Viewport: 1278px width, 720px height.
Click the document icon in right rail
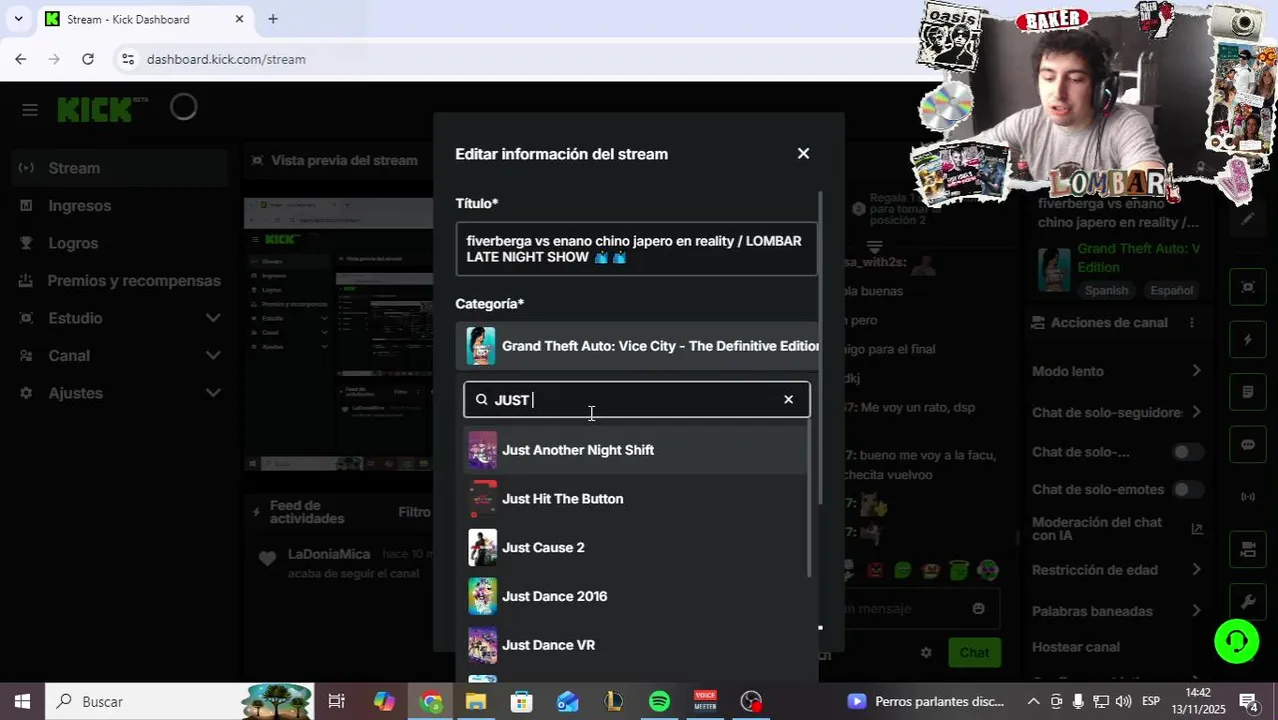click(1248, 392)
